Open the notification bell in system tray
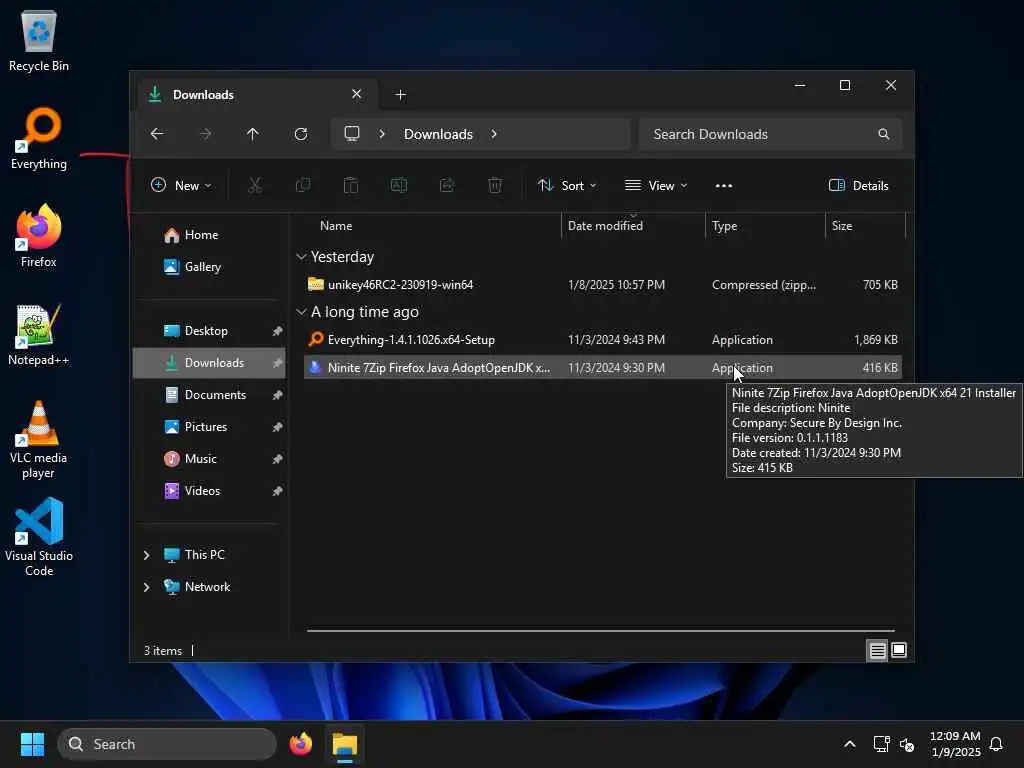The image size is (1024, 768). (996, 744)
